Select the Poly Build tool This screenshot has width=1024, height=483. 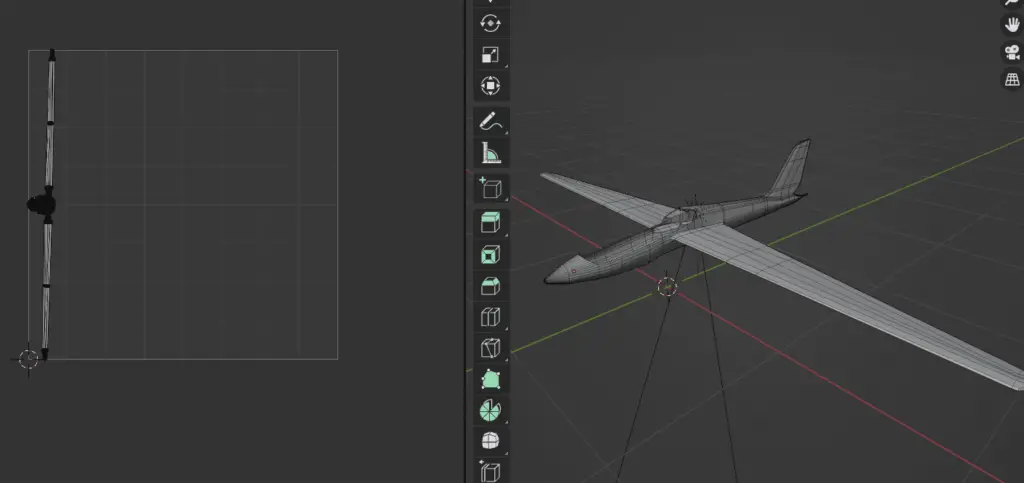[490, 380]
